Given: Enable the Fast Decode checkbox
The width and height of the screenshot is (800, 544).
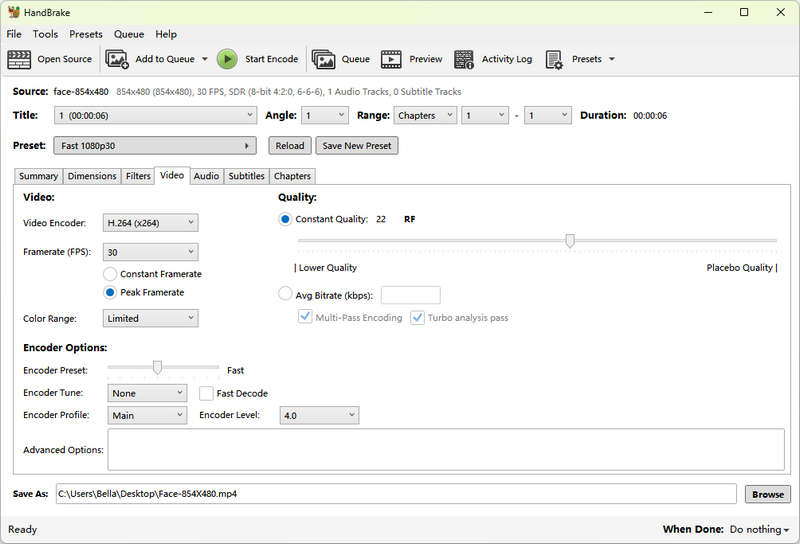Looking at the screenshot, I should (x=206, y=393).
